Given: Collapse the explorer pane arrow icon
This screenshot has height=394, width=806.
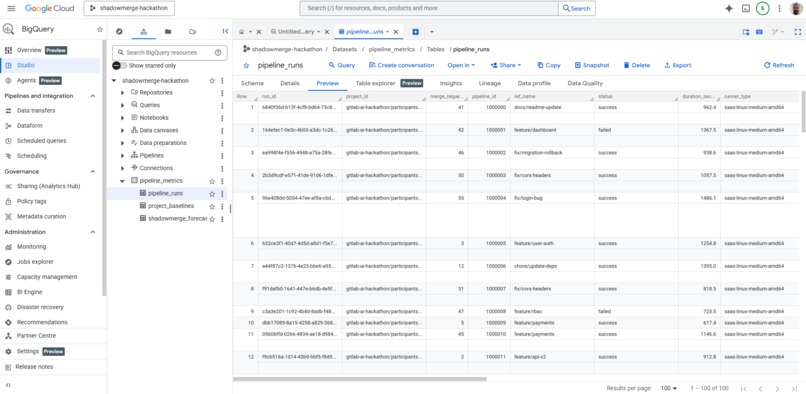Looking at the screenshot, I should point(225,31).
